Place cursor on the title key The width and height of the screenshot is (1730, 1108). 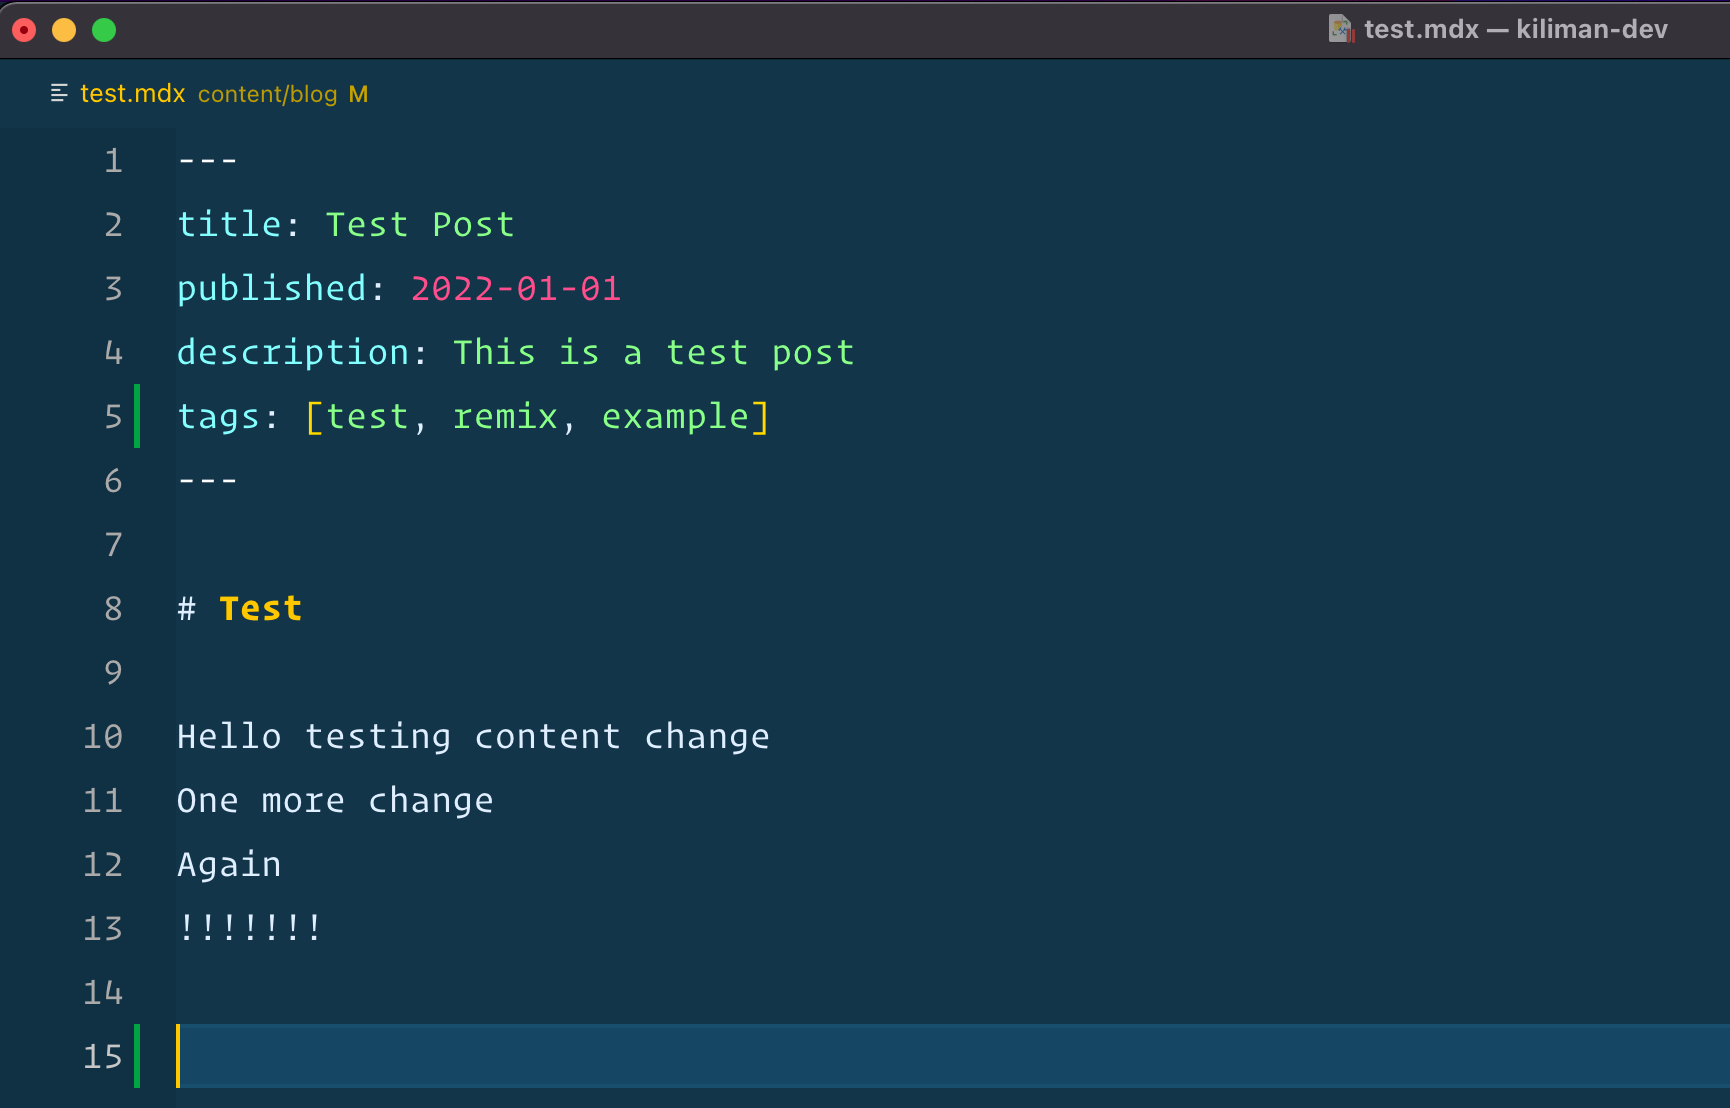pyautogui.click(x=229, y=224)
